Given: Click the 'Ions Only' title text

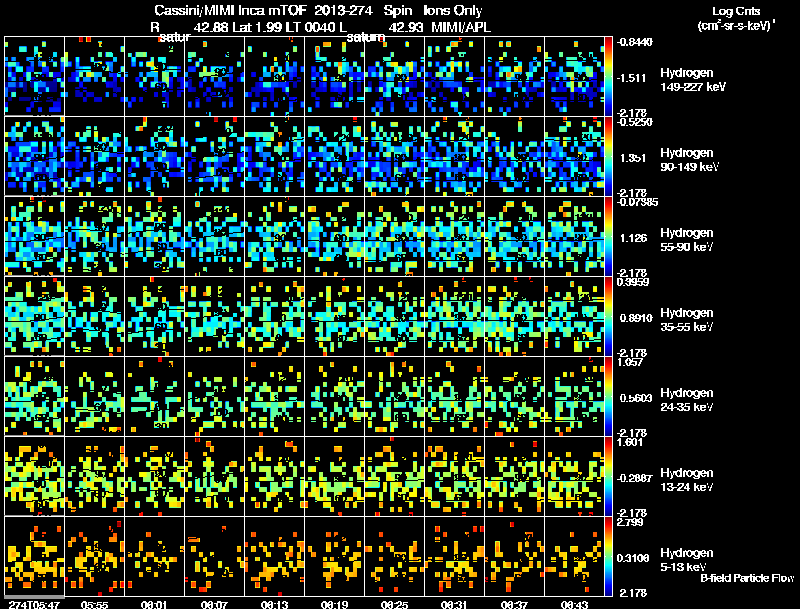Looking at the screenshot, I should tap(453, 10).
